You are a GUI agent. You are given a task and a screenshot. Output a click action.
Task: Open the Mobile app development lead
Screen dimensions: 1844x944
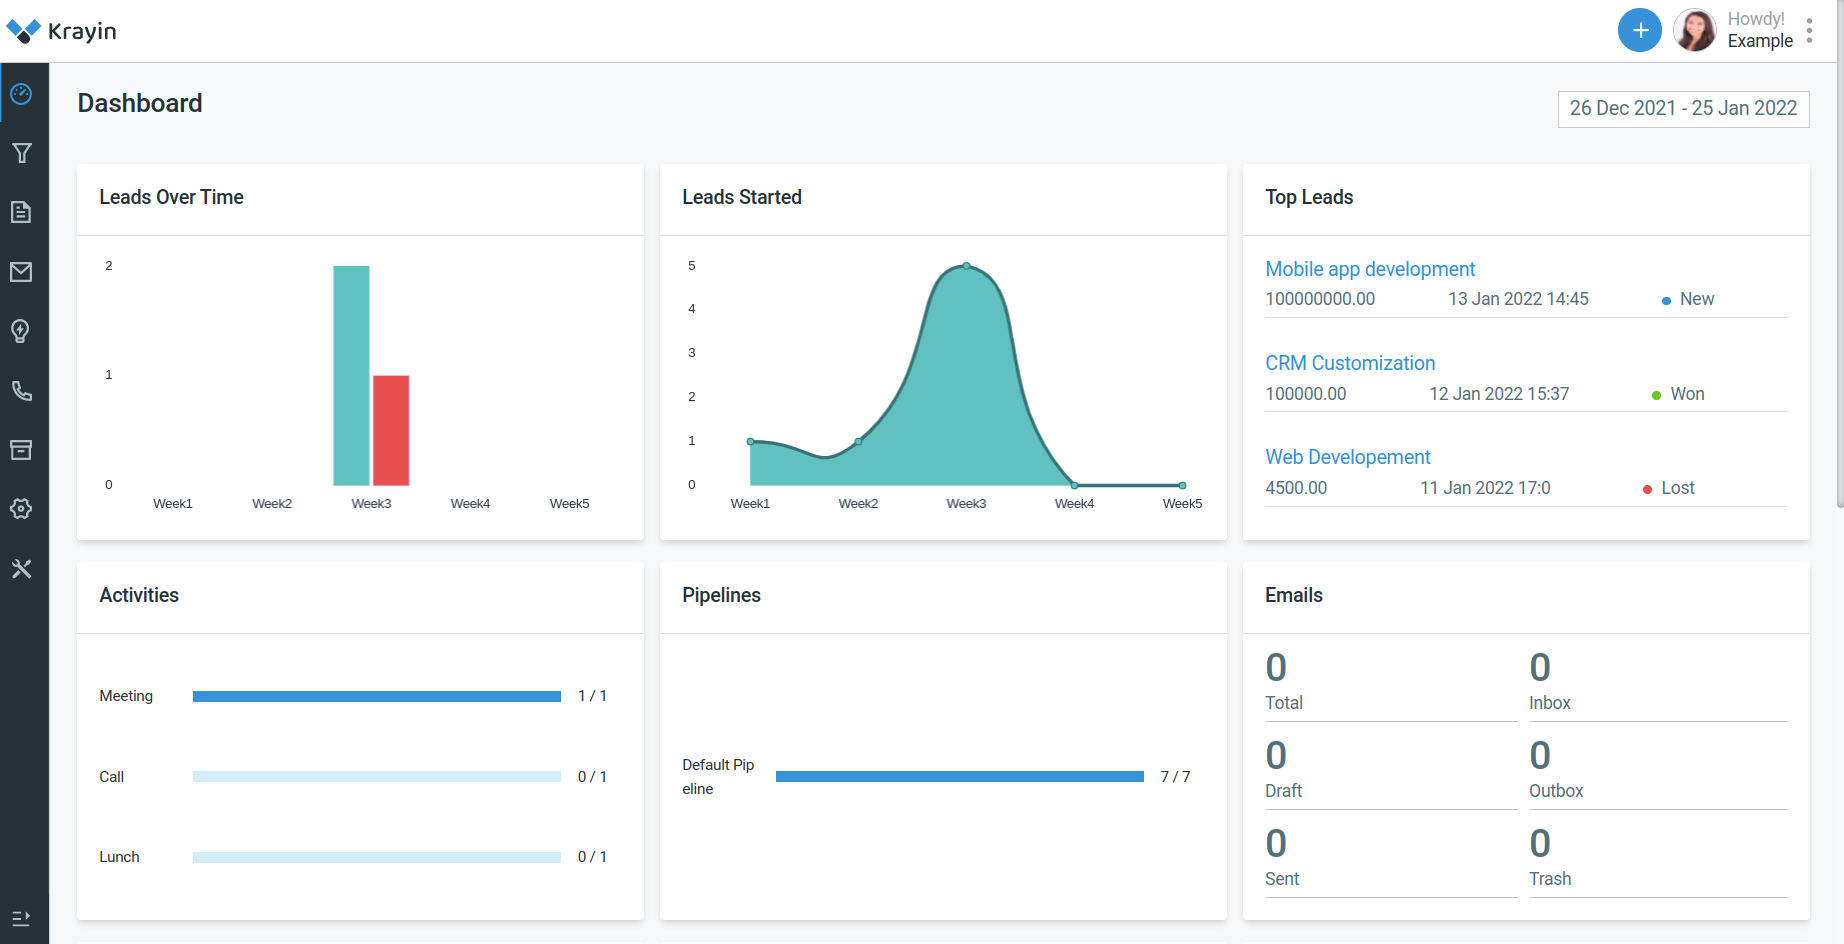pos(1369,269)
